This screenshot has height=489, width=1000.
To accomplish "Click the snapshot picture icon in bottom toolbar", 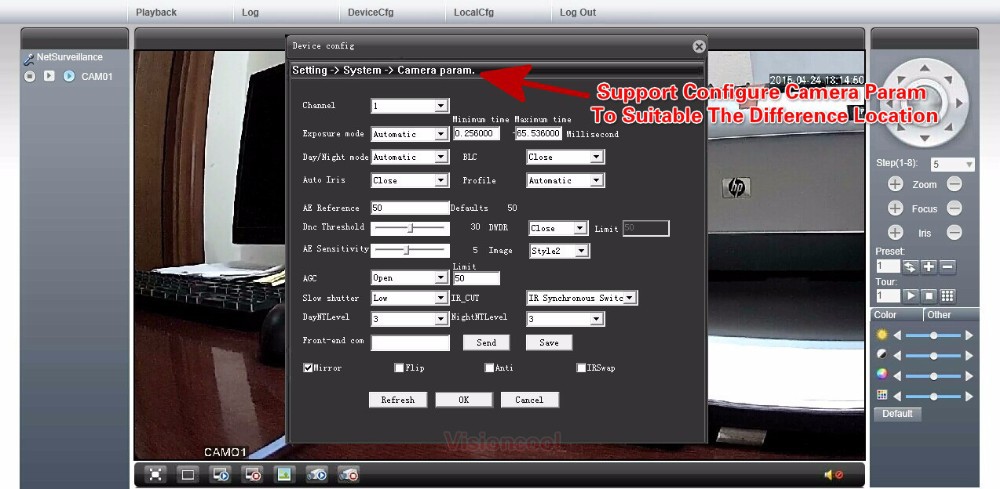I will point(284,474).
